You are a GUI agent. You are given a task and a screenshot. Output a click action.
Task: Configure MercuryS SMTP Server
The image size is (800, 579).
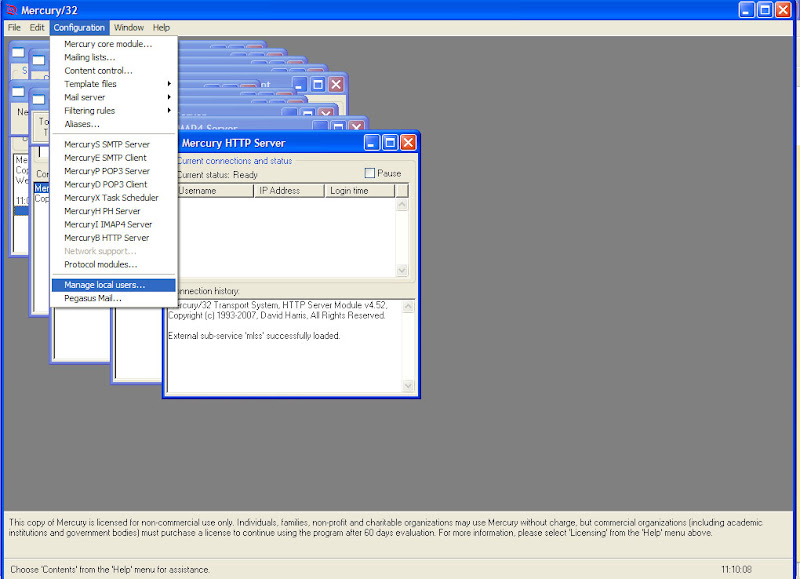pyautogui.click(x=113, y=144)
